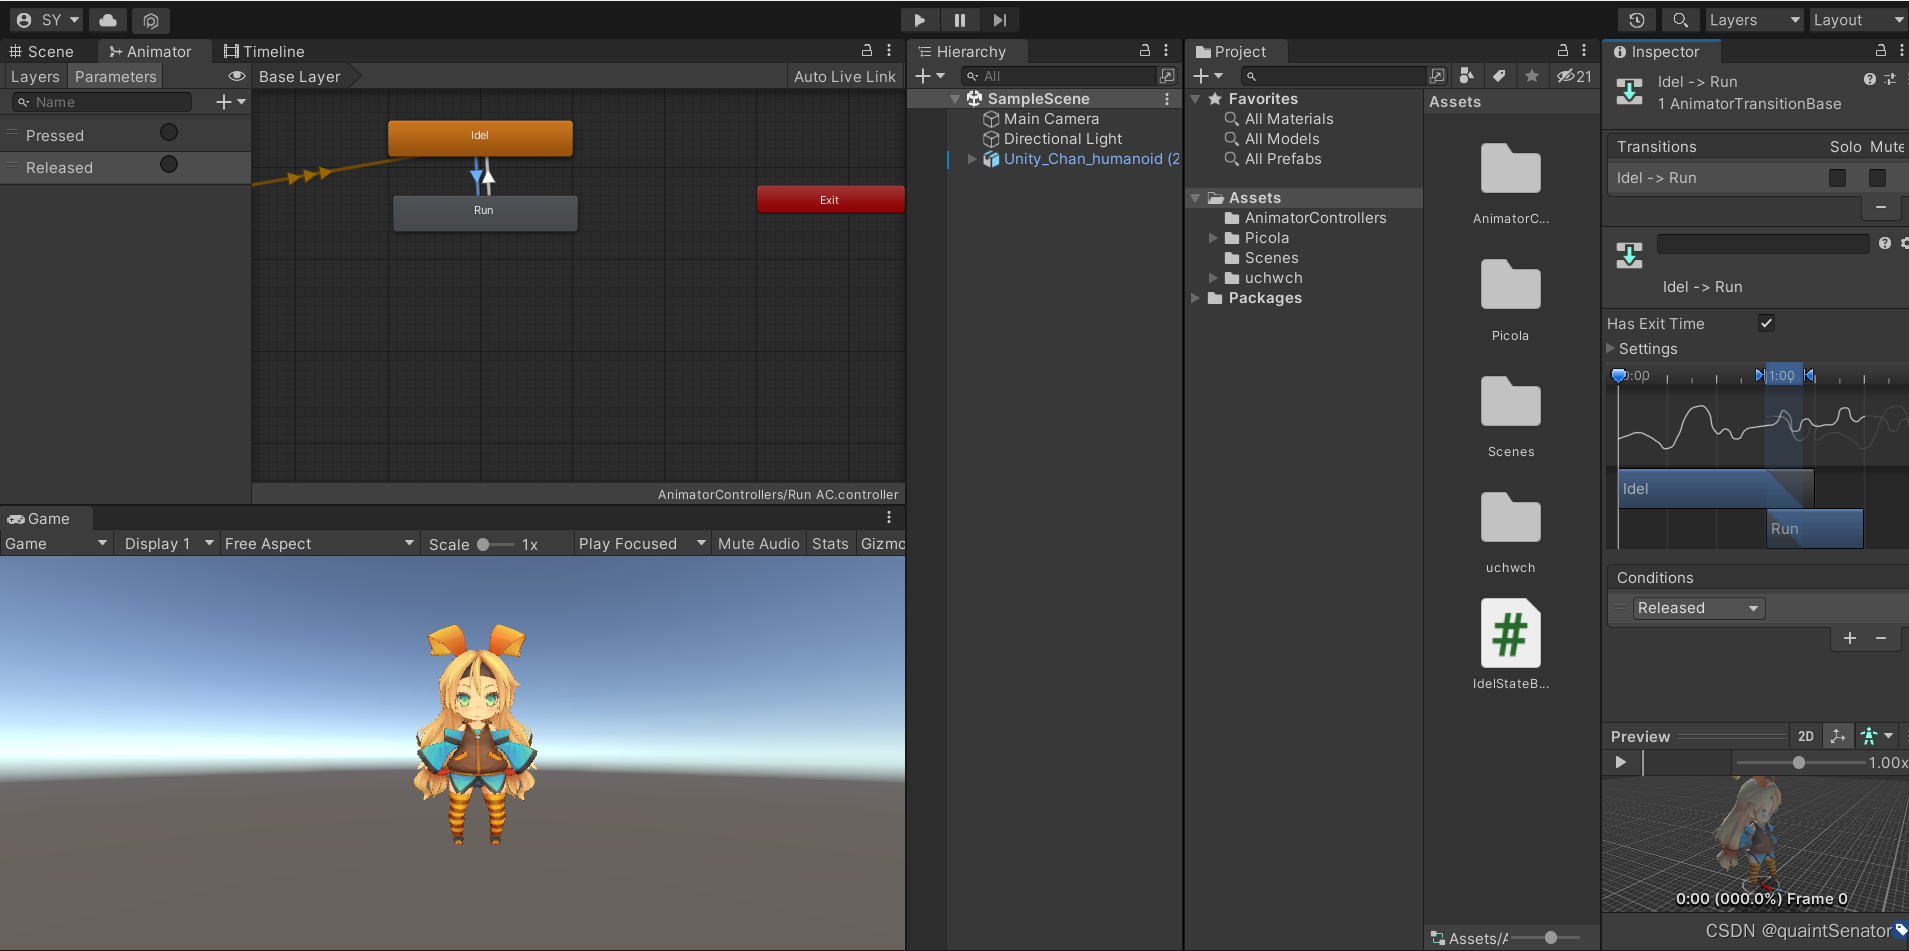Image resolution: width=1909 pixels, height=951 pixels.
Task: Select the Animator Layers sub-tab
Action: [x=35, y=77]
